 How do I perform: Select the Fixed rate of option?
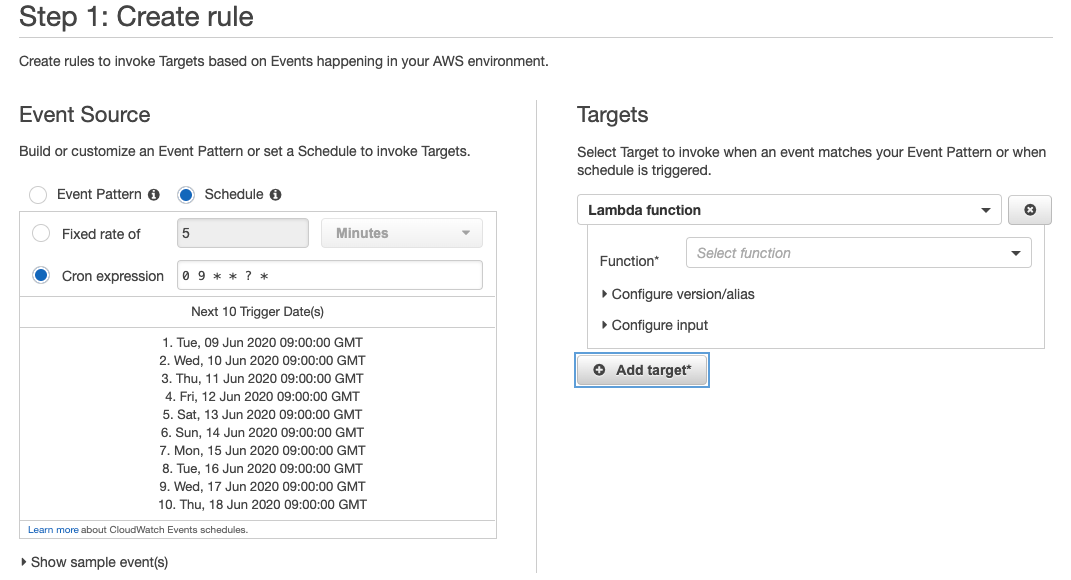pyautogui.click(x=40, y=233)
